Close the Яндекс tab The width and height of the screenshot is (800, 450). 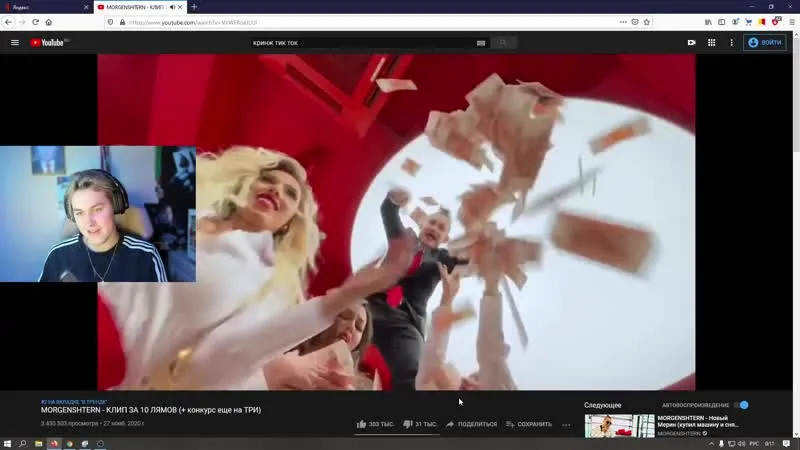(86, 7)
